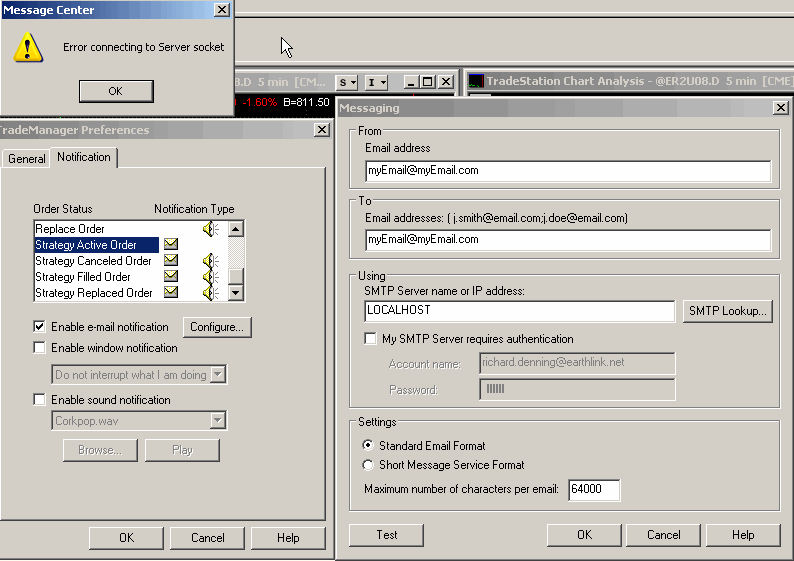Click OK in TradeManager Preferences
Image resolution: width=794 pixels, height=561 pixels.
point(127,538)
